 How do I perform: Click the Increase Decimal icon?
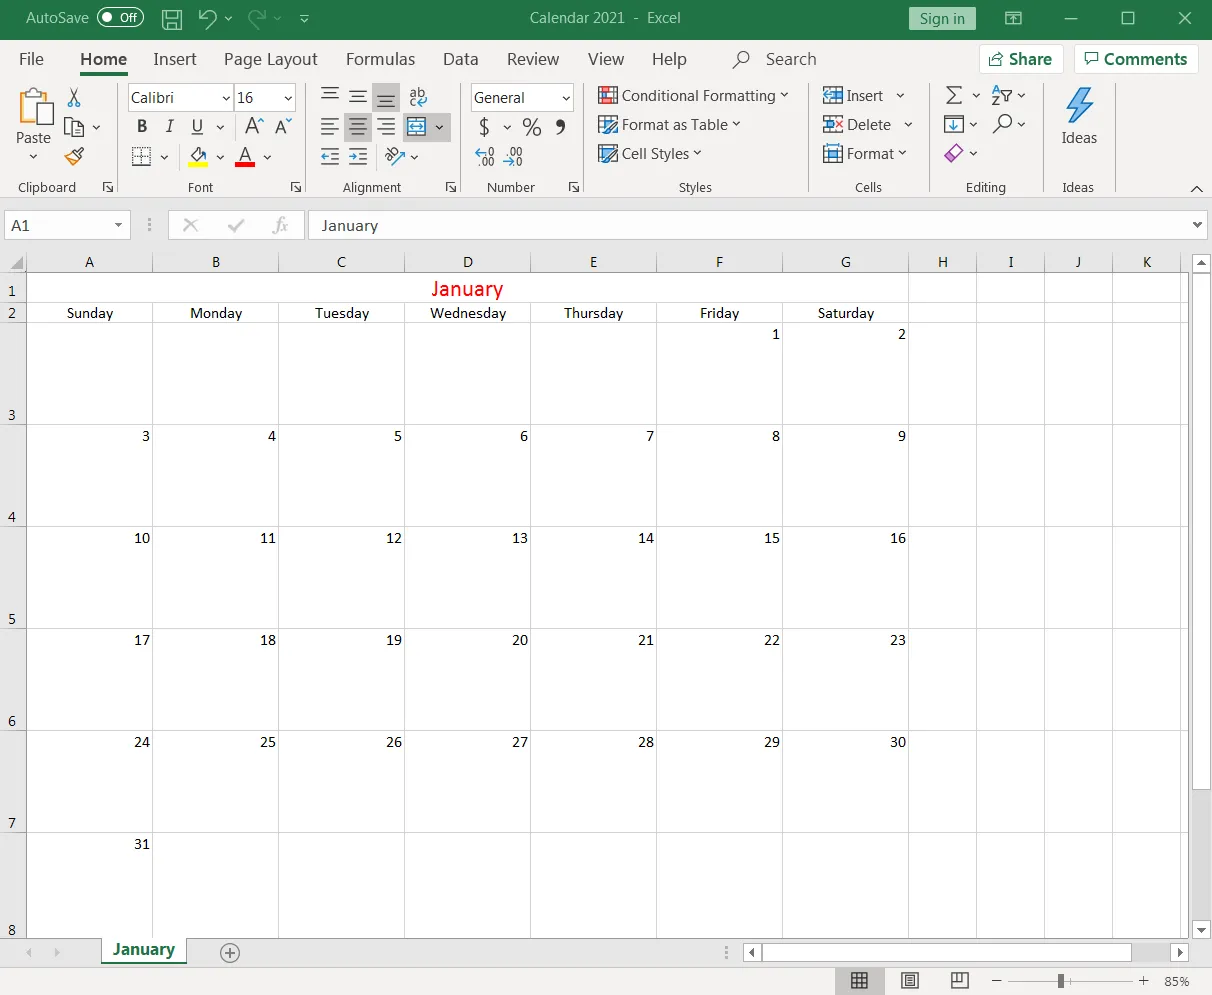(x=485, y=157)
